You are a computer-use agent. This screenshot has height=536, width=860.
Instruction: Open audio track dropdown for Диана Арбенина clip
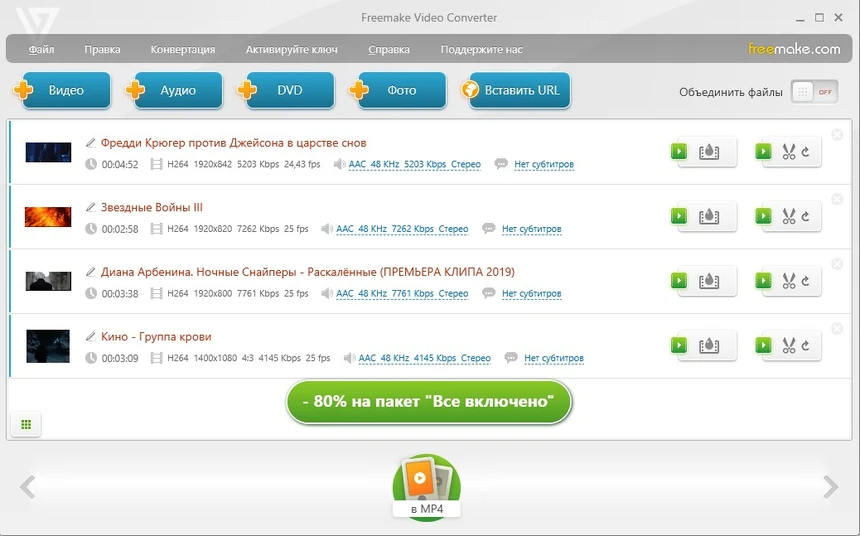pos(402,294)
